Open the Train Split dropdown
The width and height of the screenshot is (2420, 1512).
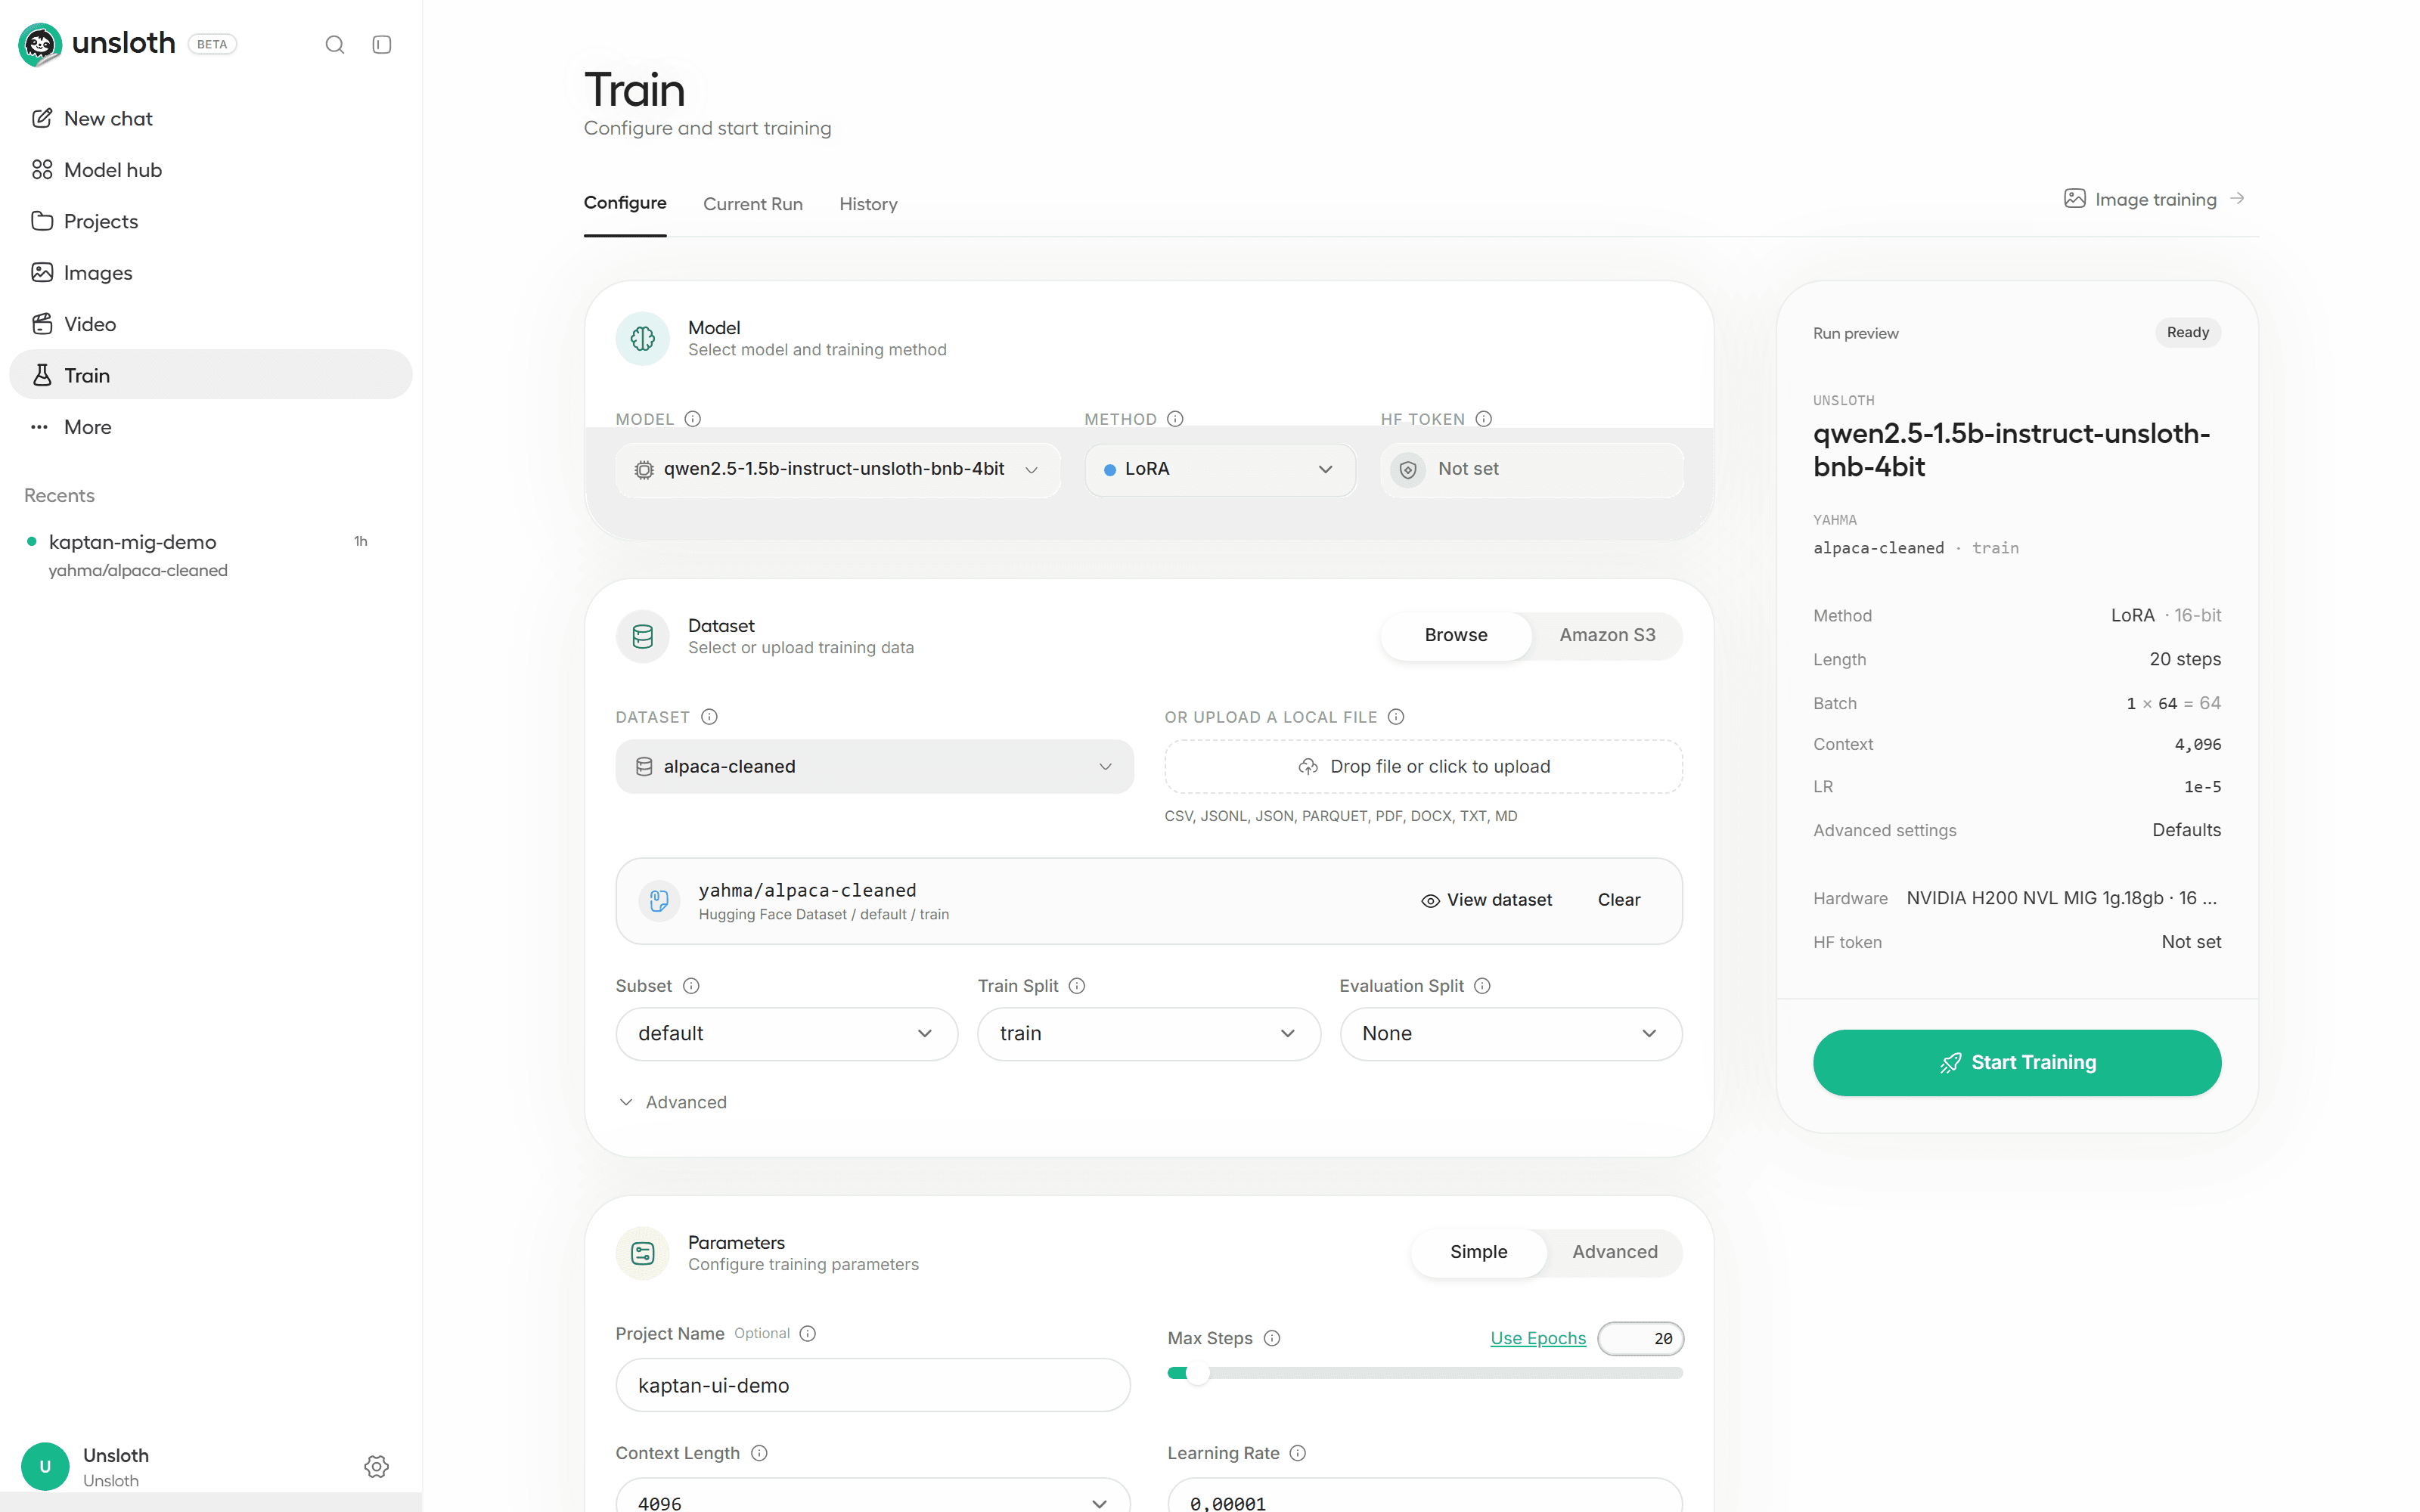coord(1148,1034)
